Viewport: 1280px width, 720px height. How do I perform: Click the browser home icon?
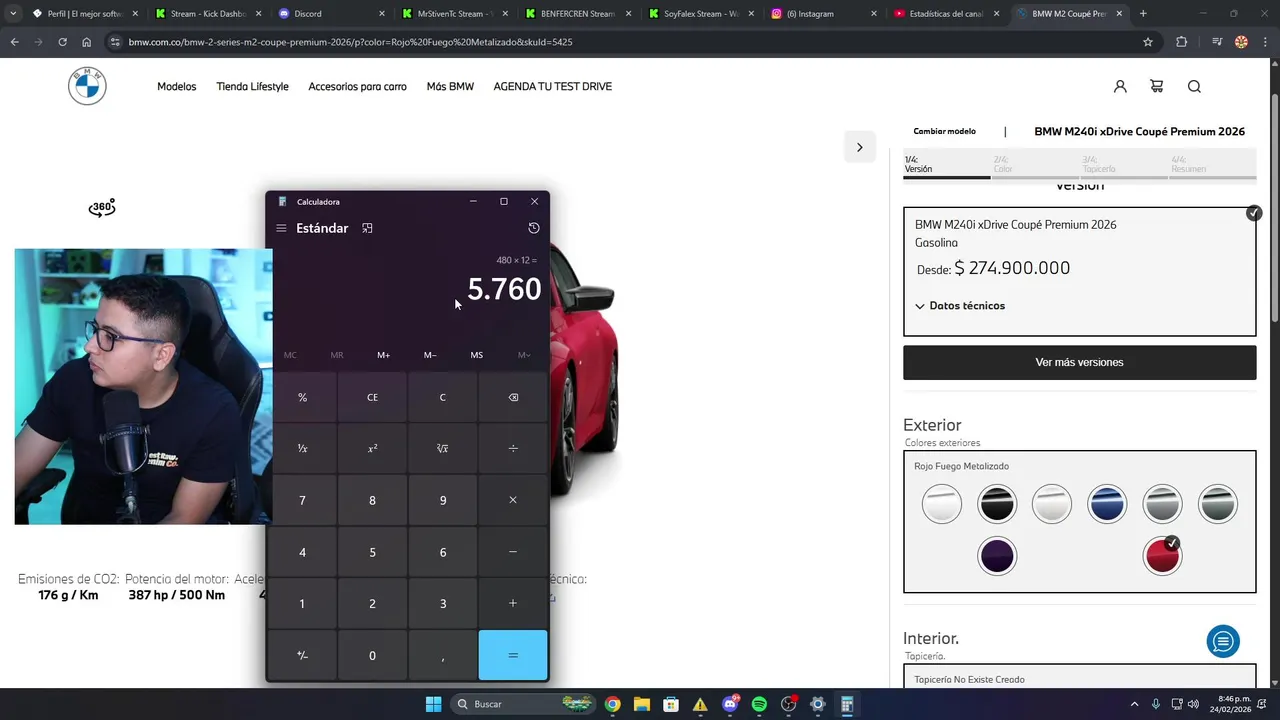pyautogui.click(x=86, y=42)
